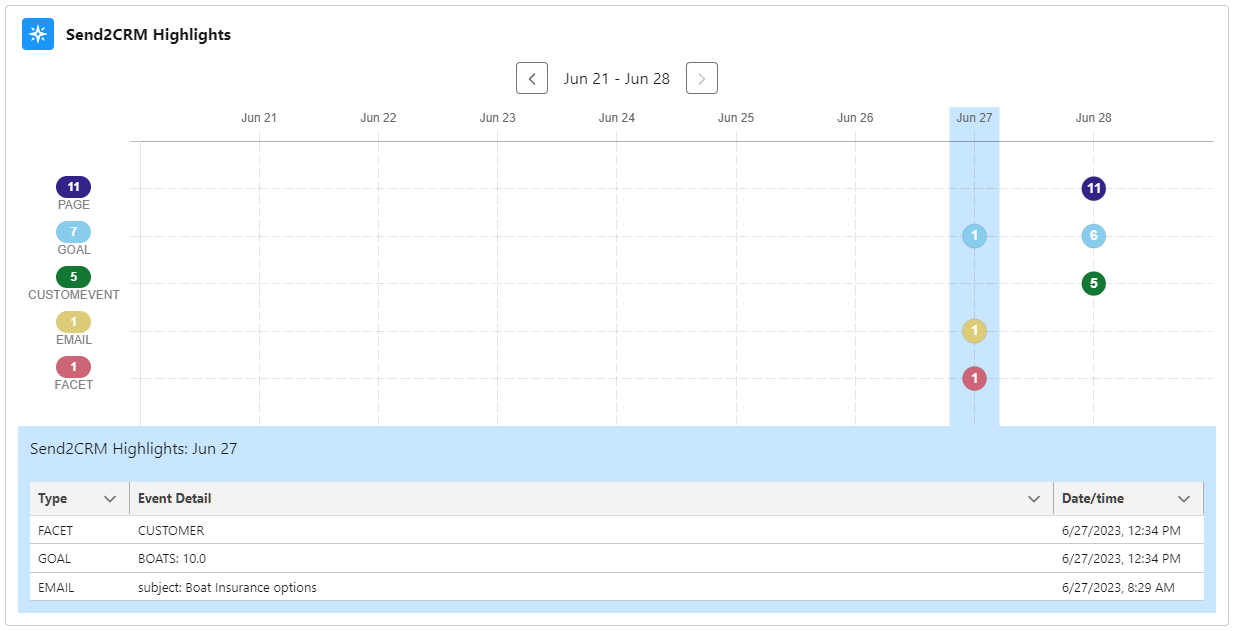Open the Jun 28 CUSTOMEVENT marker with 5 events
This screenshot has height=631, width=1234.
pyautogui.click(x=1094, y=283)
